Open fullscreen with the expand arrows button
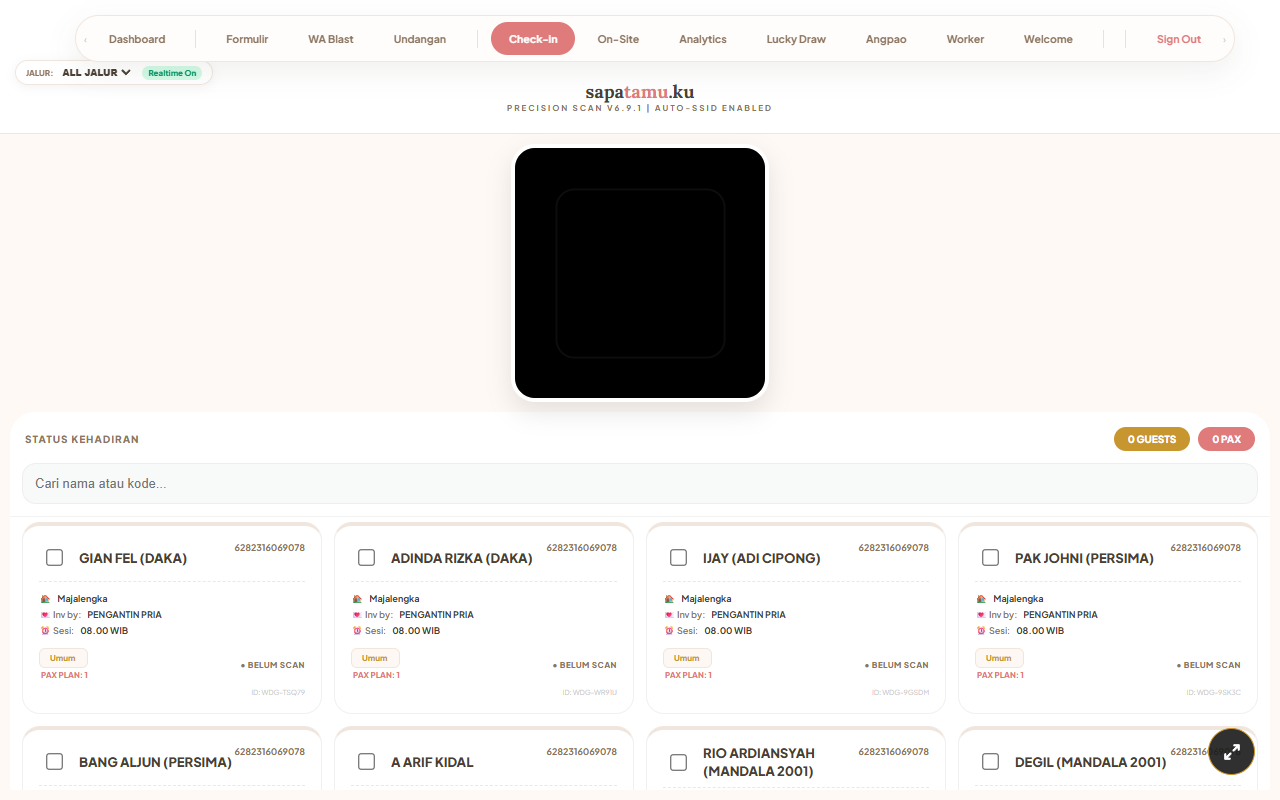 click(x=1232, y=752)
